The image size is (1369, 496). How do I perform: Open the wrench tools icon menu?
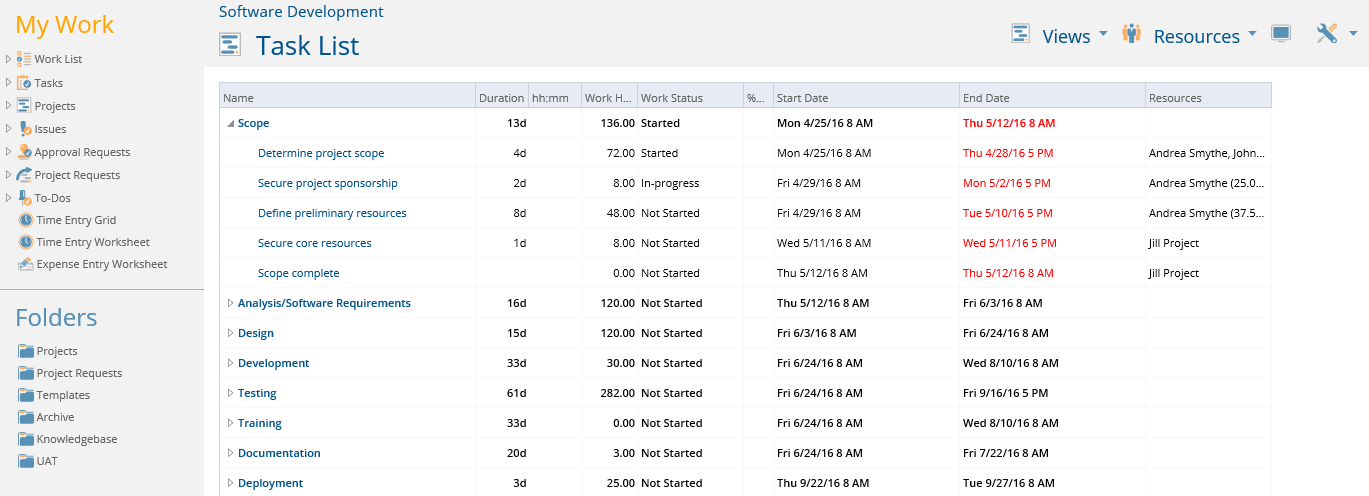[x=1327, y=34]
